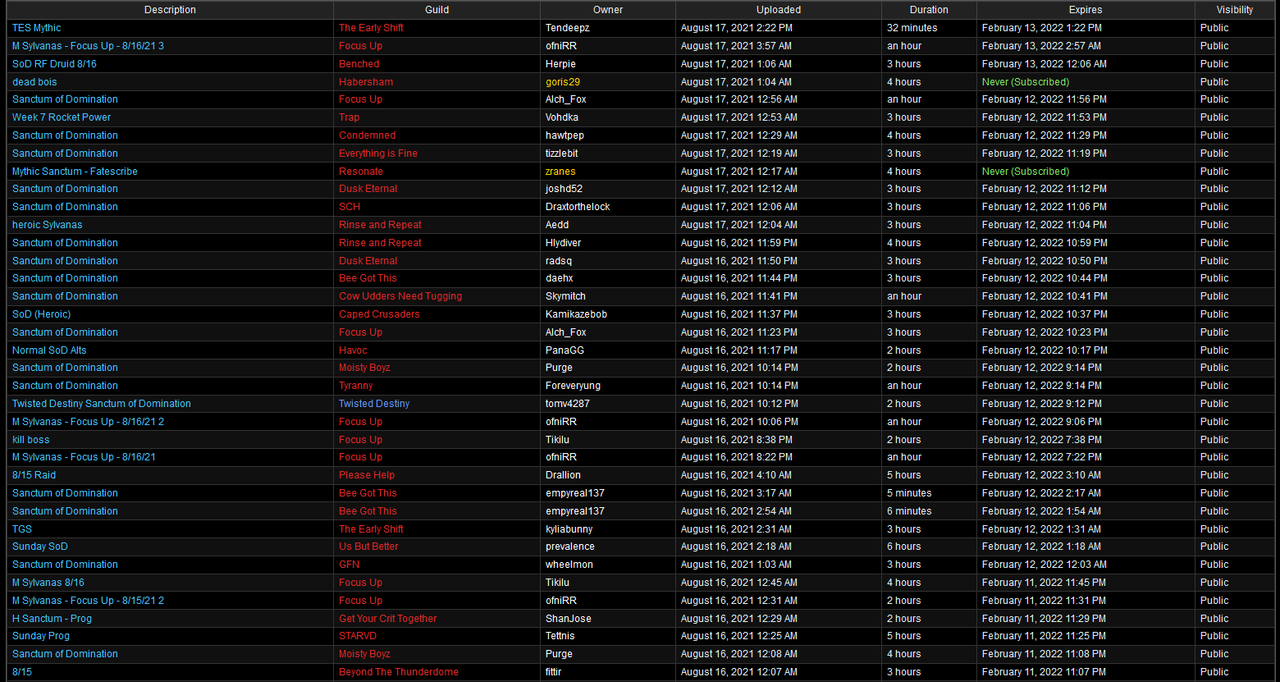The image size is (1280, 682).
Task: Open the Sunday SoD report
Action: [40, 547]
